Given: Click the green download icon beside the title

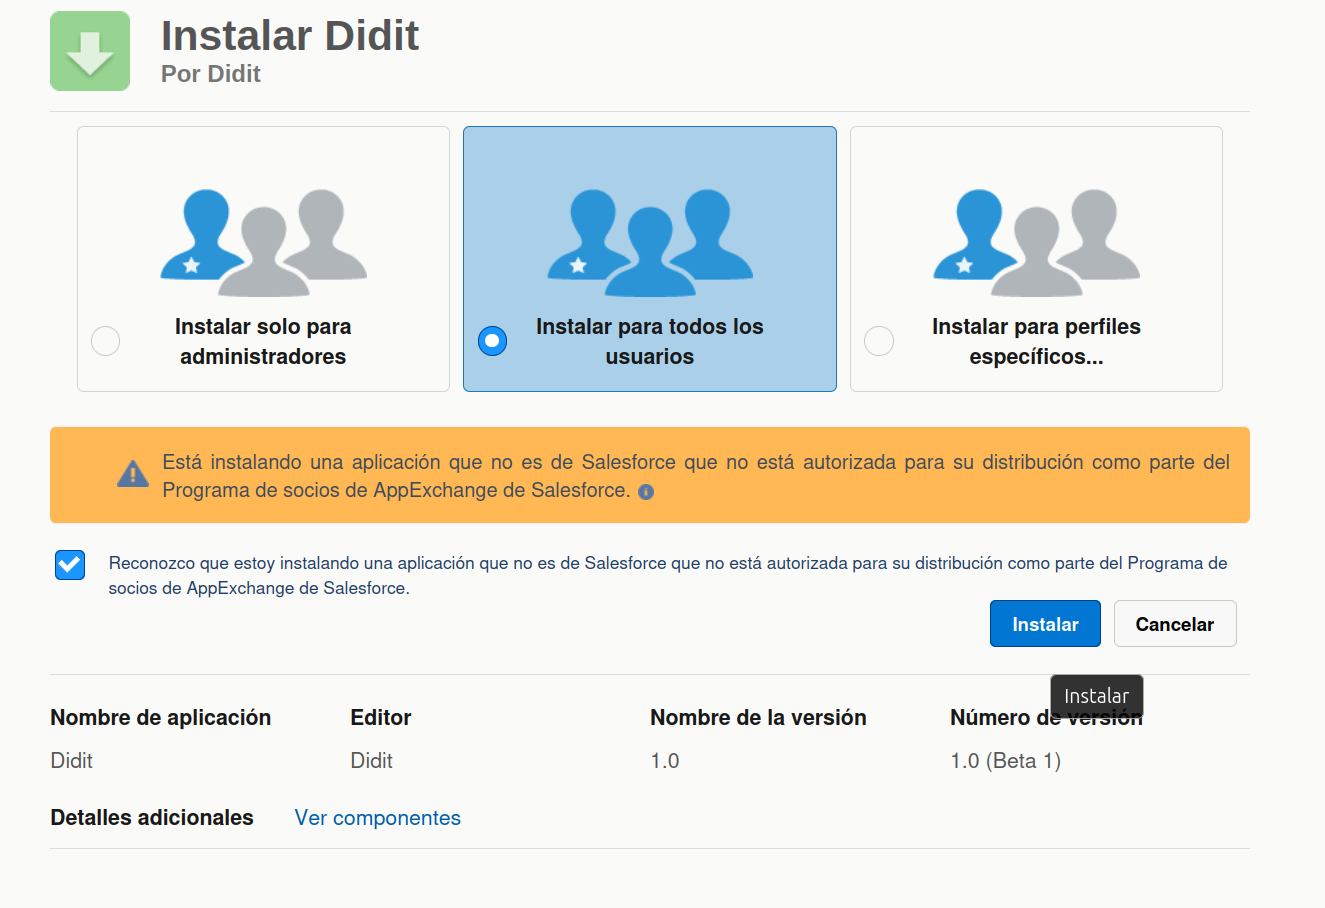Looking at the screenshot, I should click(89, 50).
